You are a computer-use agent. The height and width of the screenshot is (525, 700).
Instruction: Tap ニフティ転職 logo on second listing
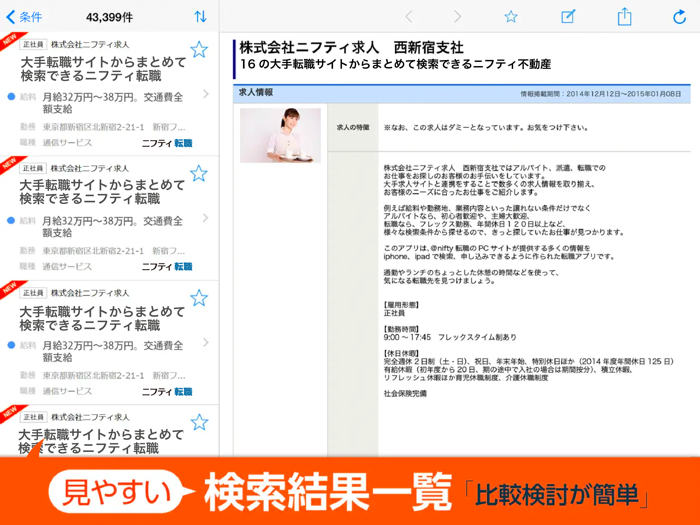167,267
